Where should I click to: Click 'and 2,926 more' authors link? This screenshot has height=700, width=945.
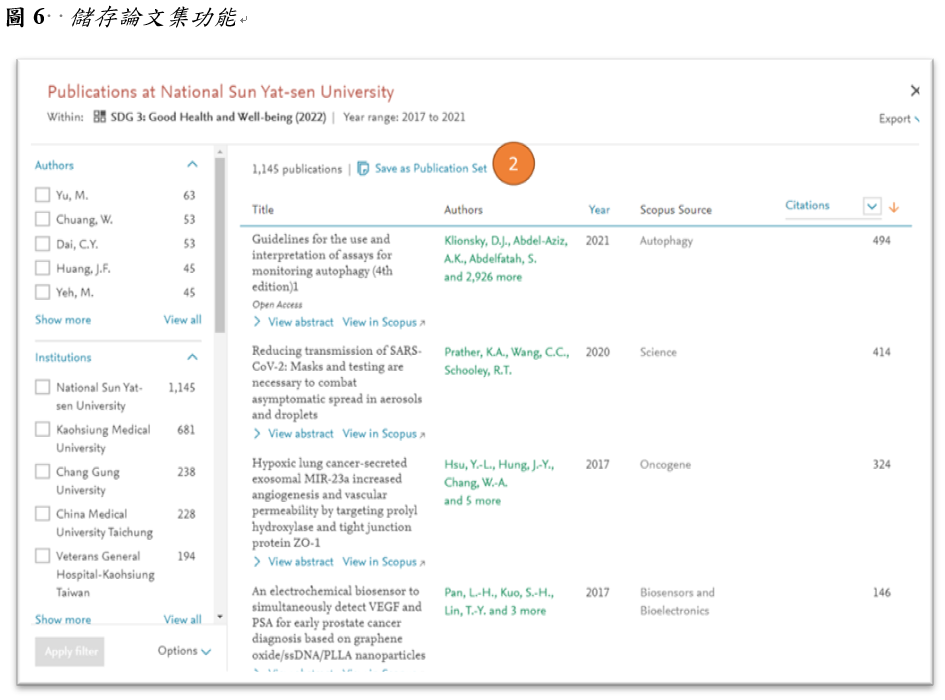(x=483, y=277)
